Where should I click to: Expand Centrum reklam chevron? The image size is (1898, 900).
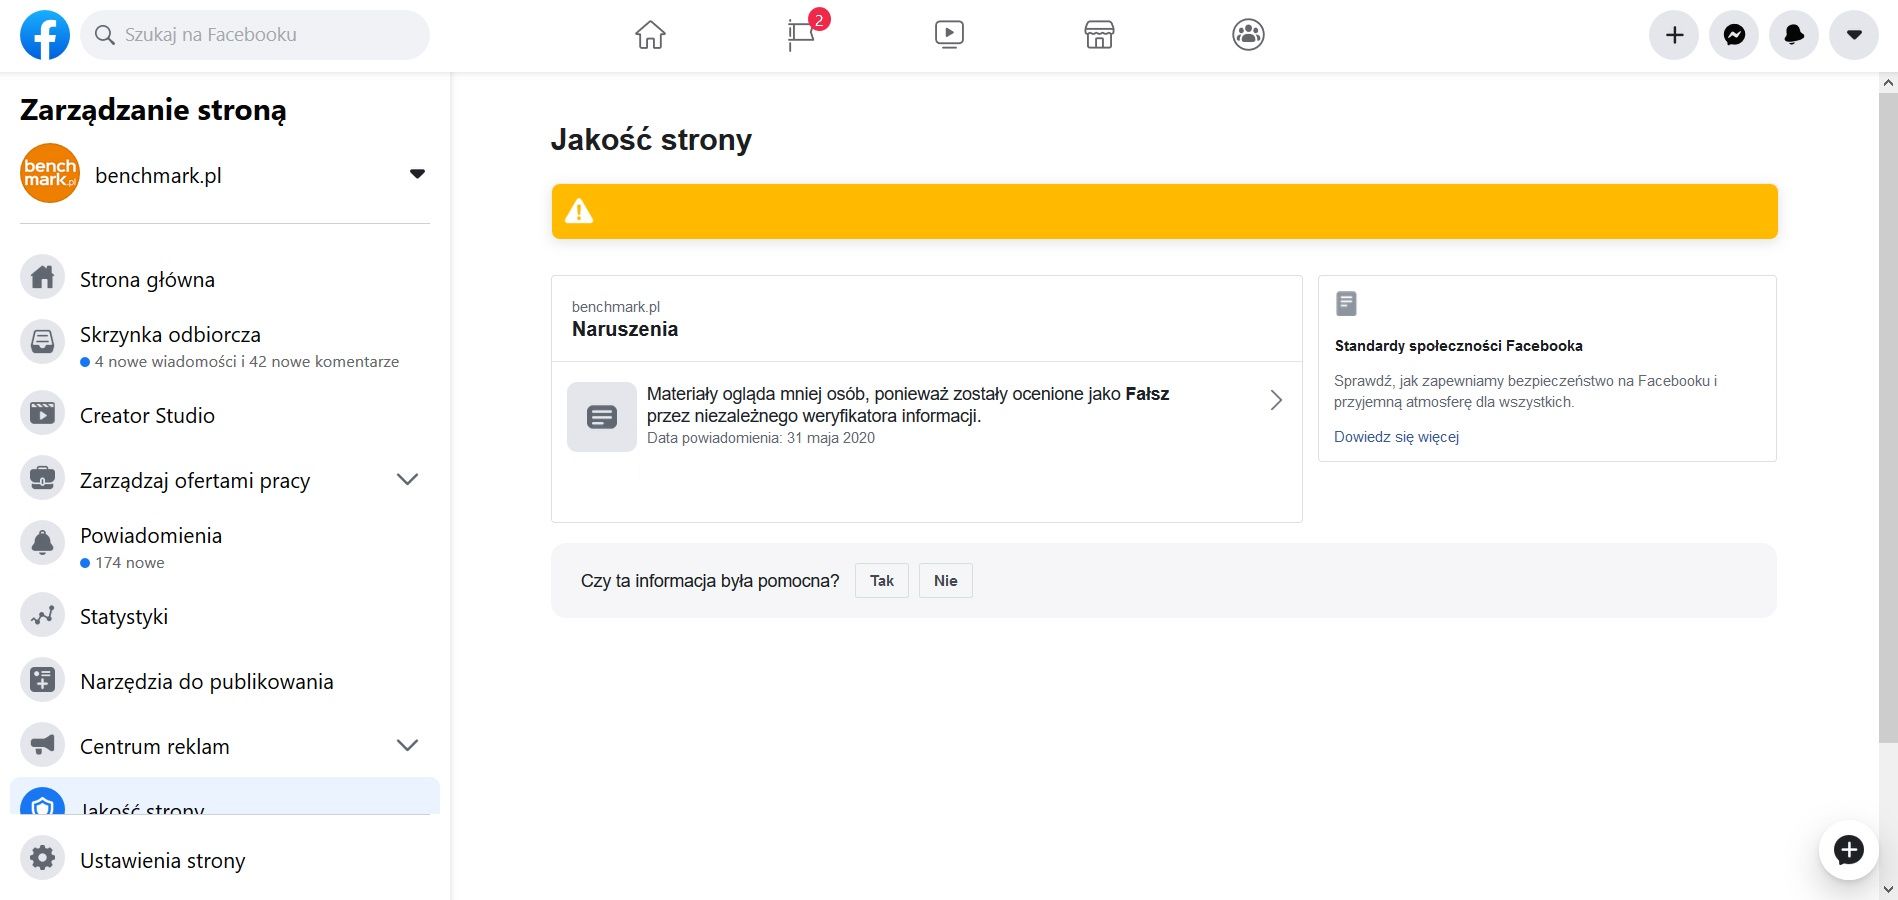[407, 745]
